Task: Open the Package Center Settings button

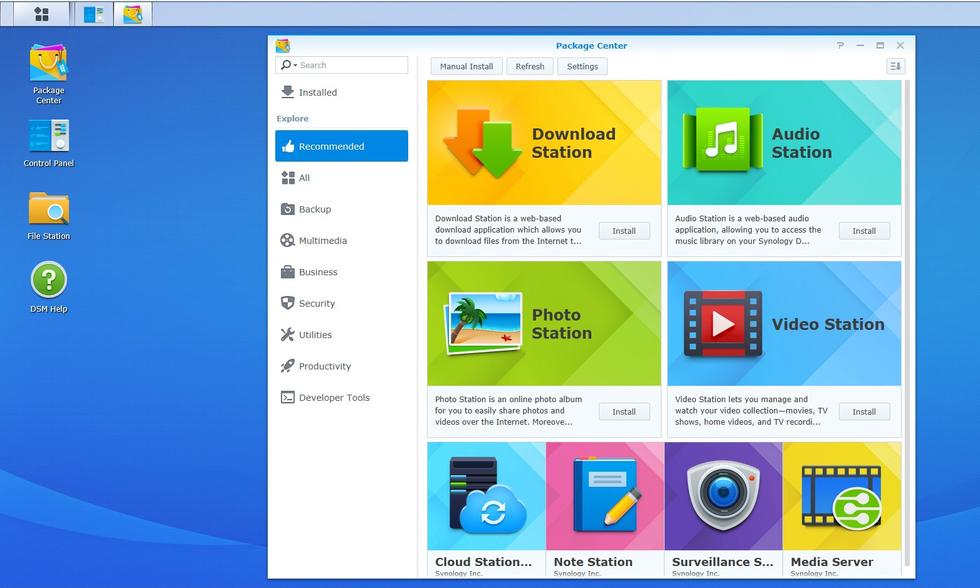Action: click(582, 66)
